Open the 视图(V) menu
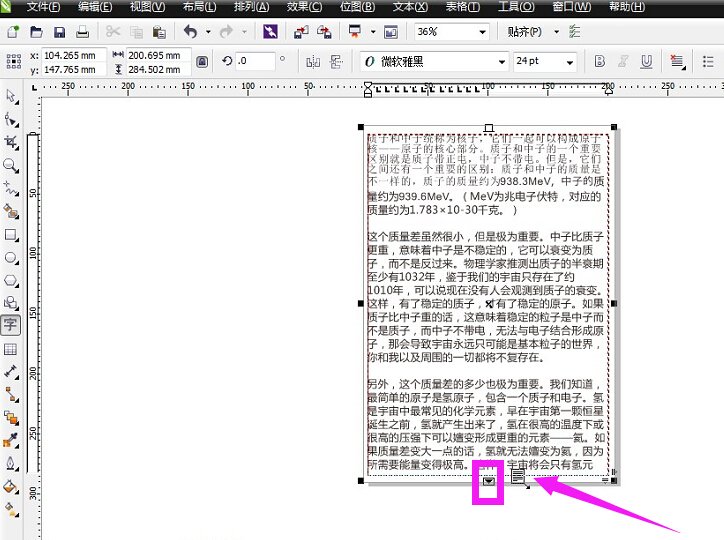This screenshot has height=540, width=724. click(x=147, y=6)
